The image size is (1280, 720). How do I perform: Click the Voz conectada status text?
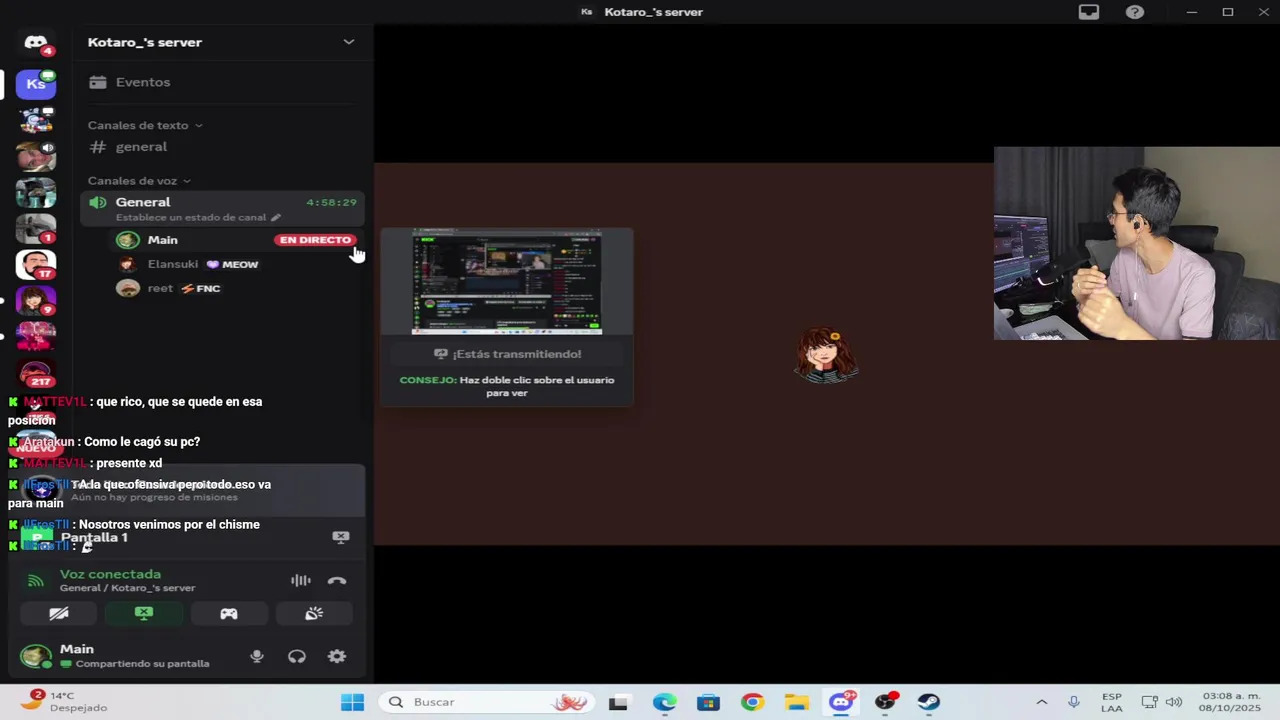click(110, 574)
